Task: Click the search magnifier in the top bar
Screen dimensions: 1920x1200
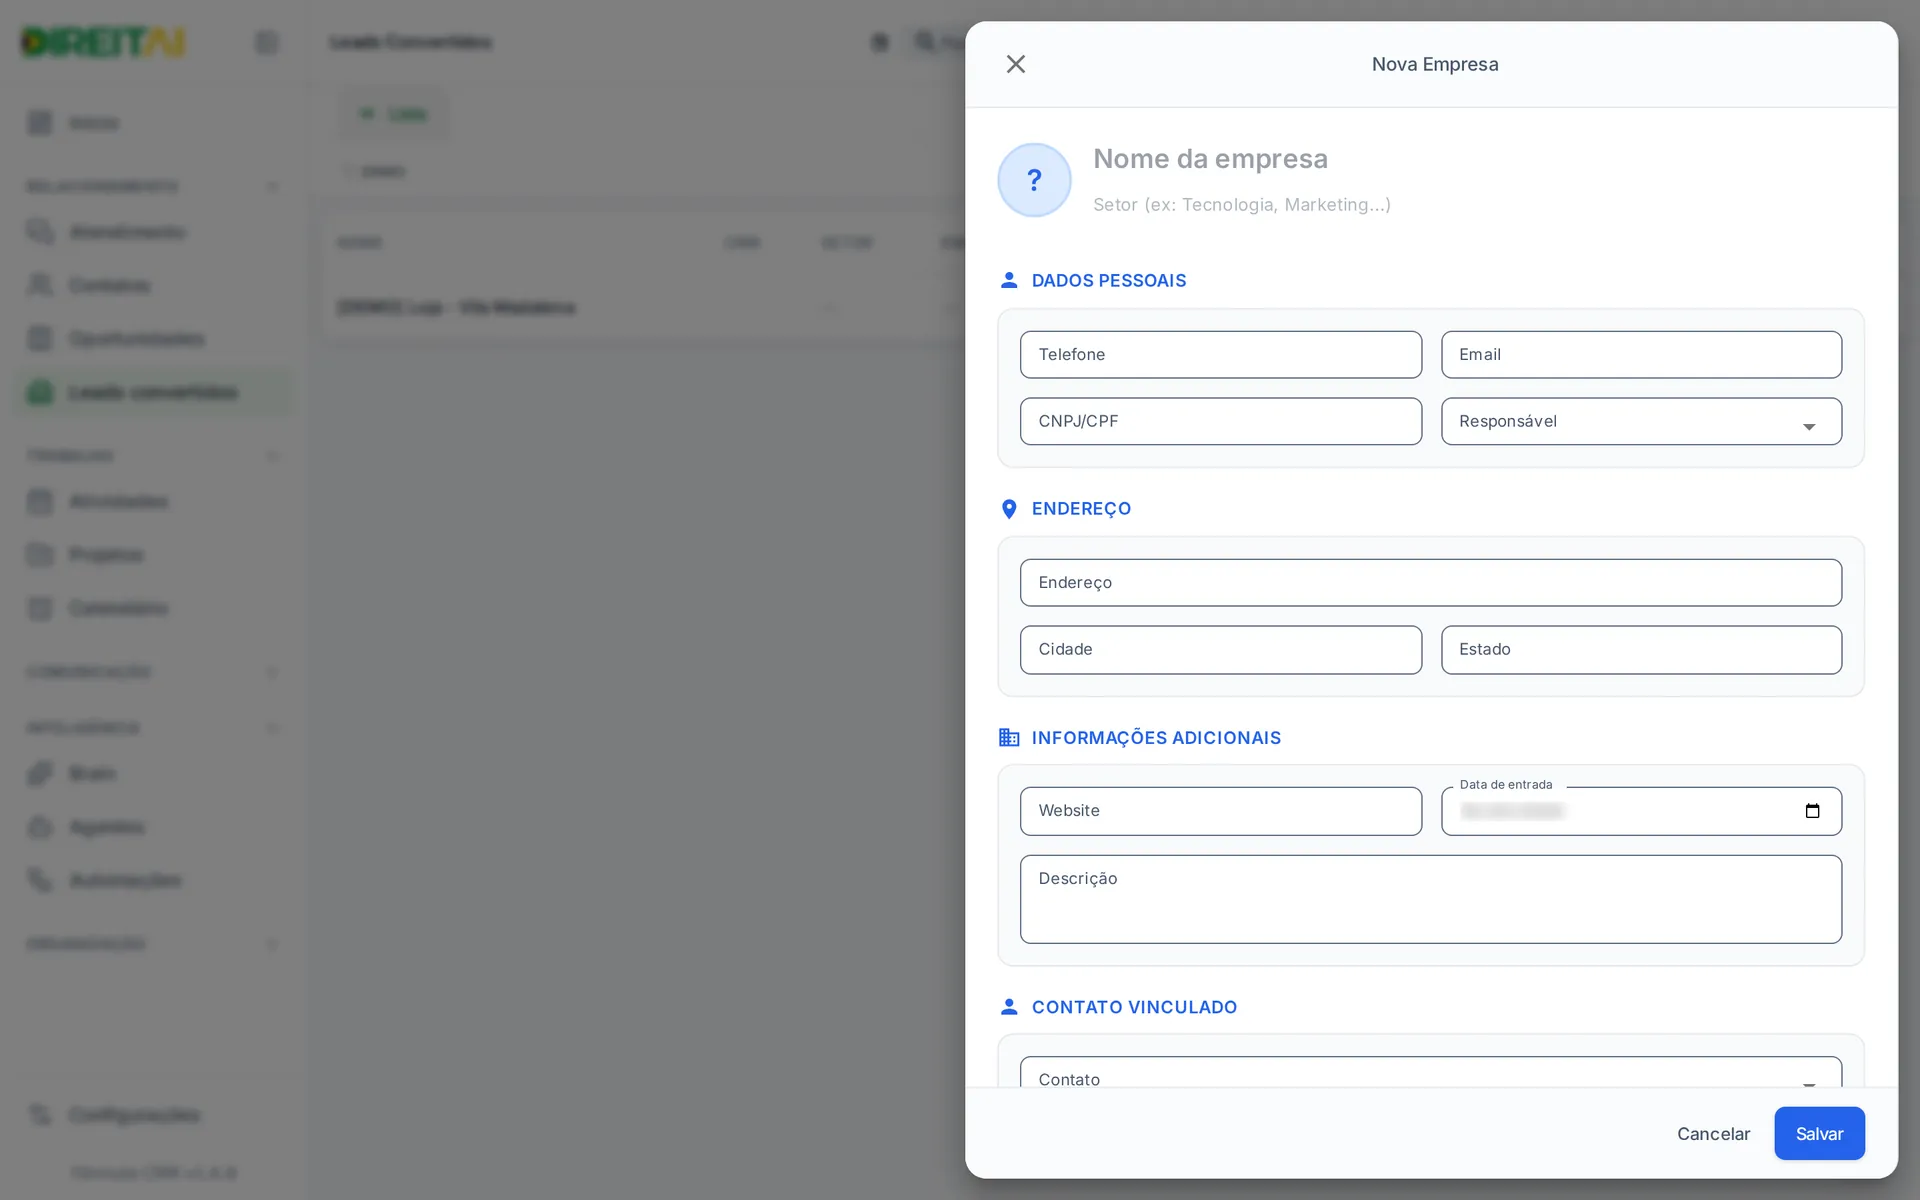Action: tap(925, 42)
